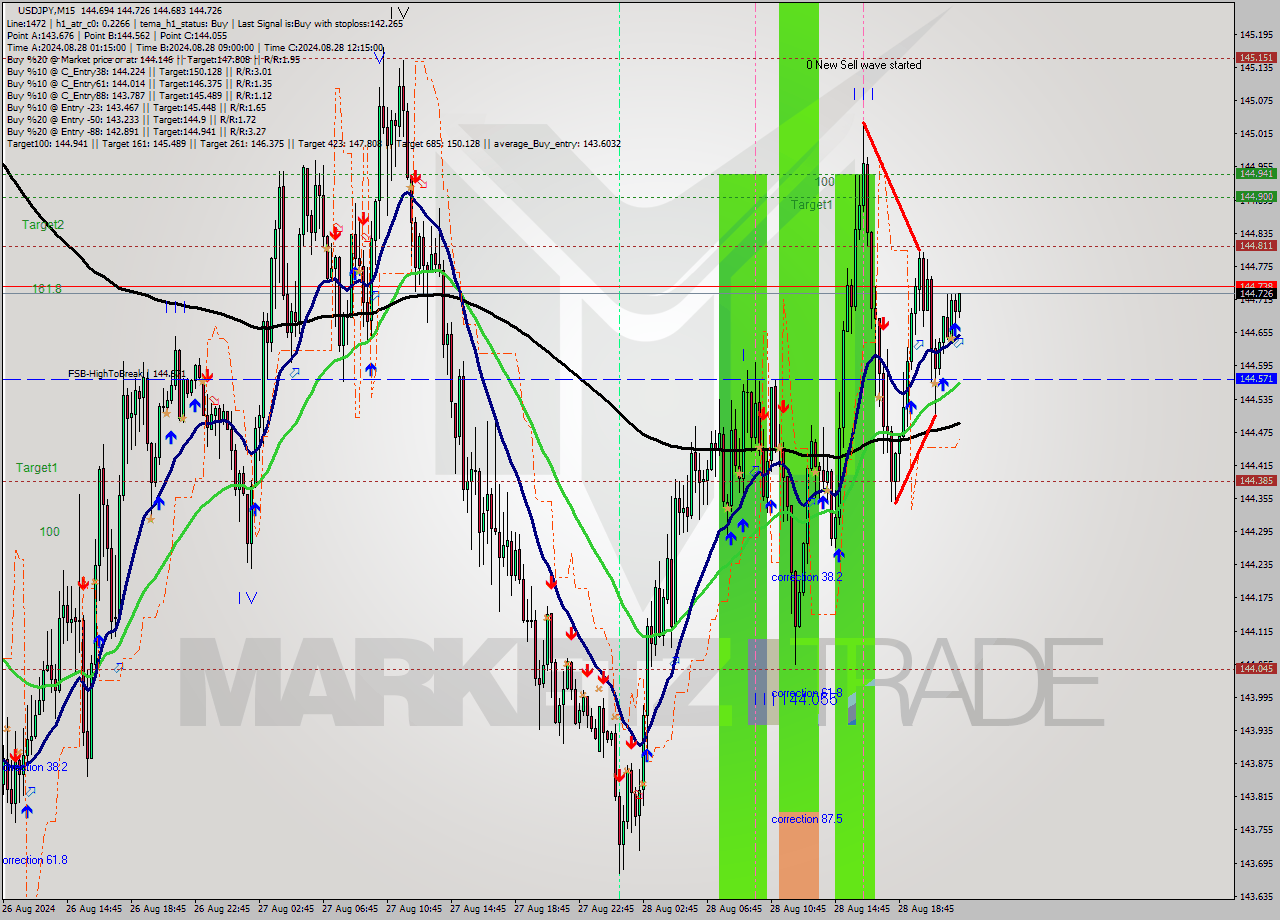
Task: Click the '28 Aug 10:45' time label
Action: click(798, 909)
